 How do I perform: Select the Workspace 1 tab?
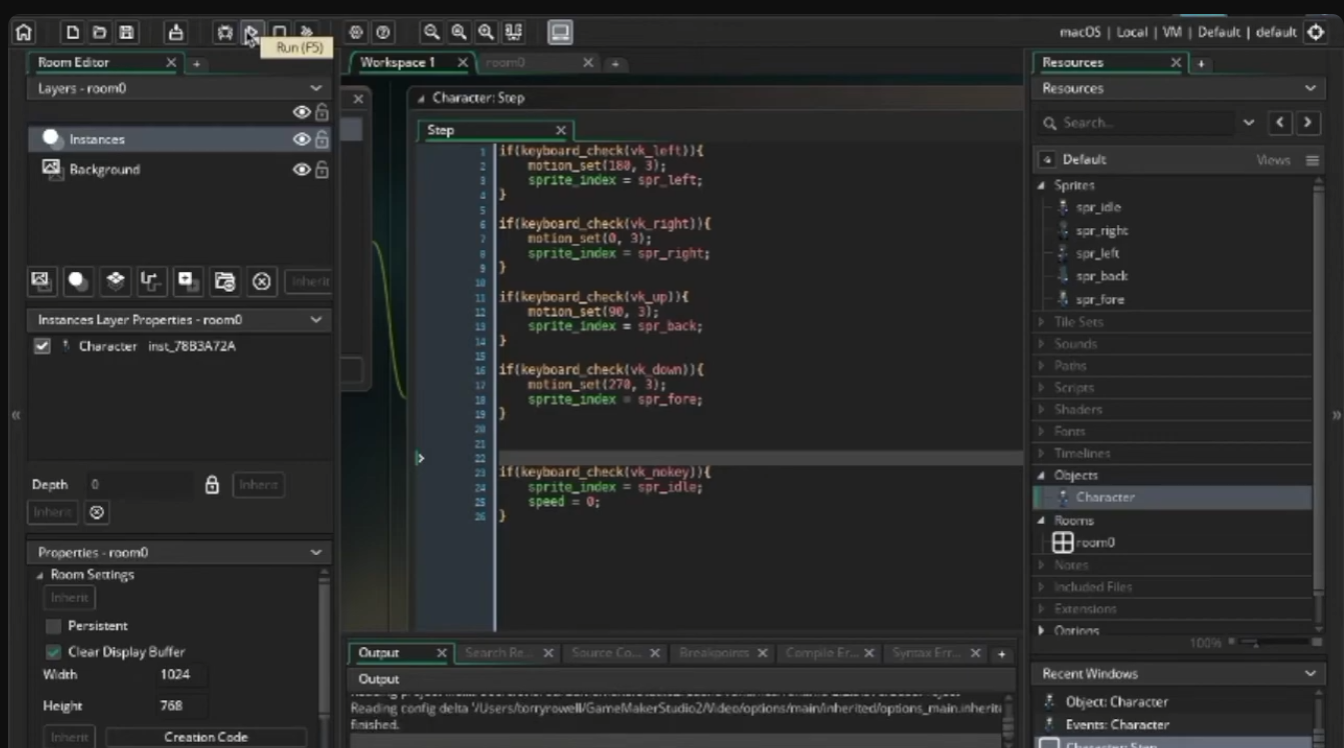398,62
